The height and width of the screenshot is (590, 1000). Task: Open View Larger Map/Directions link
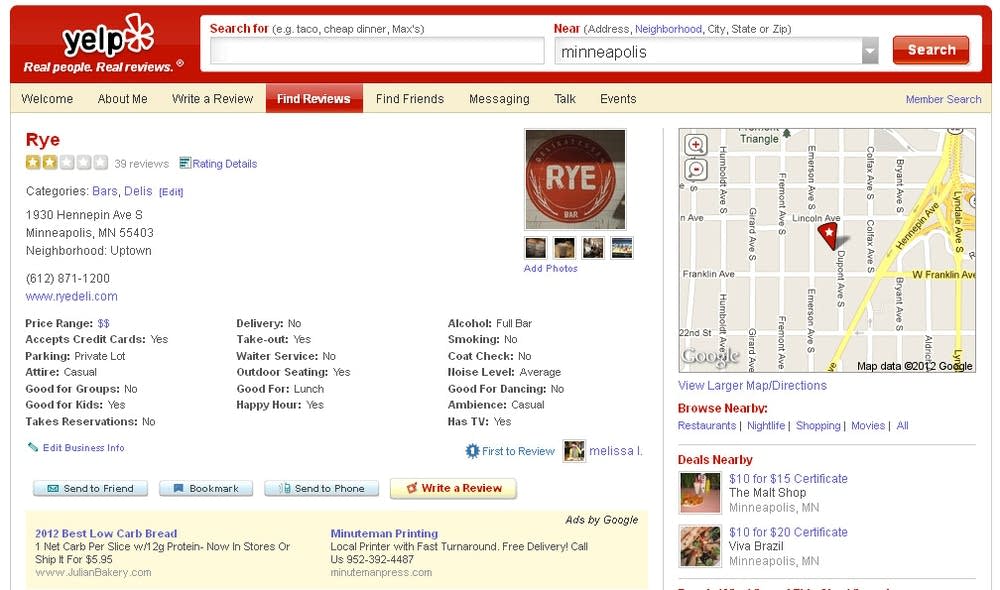point(752,386)
